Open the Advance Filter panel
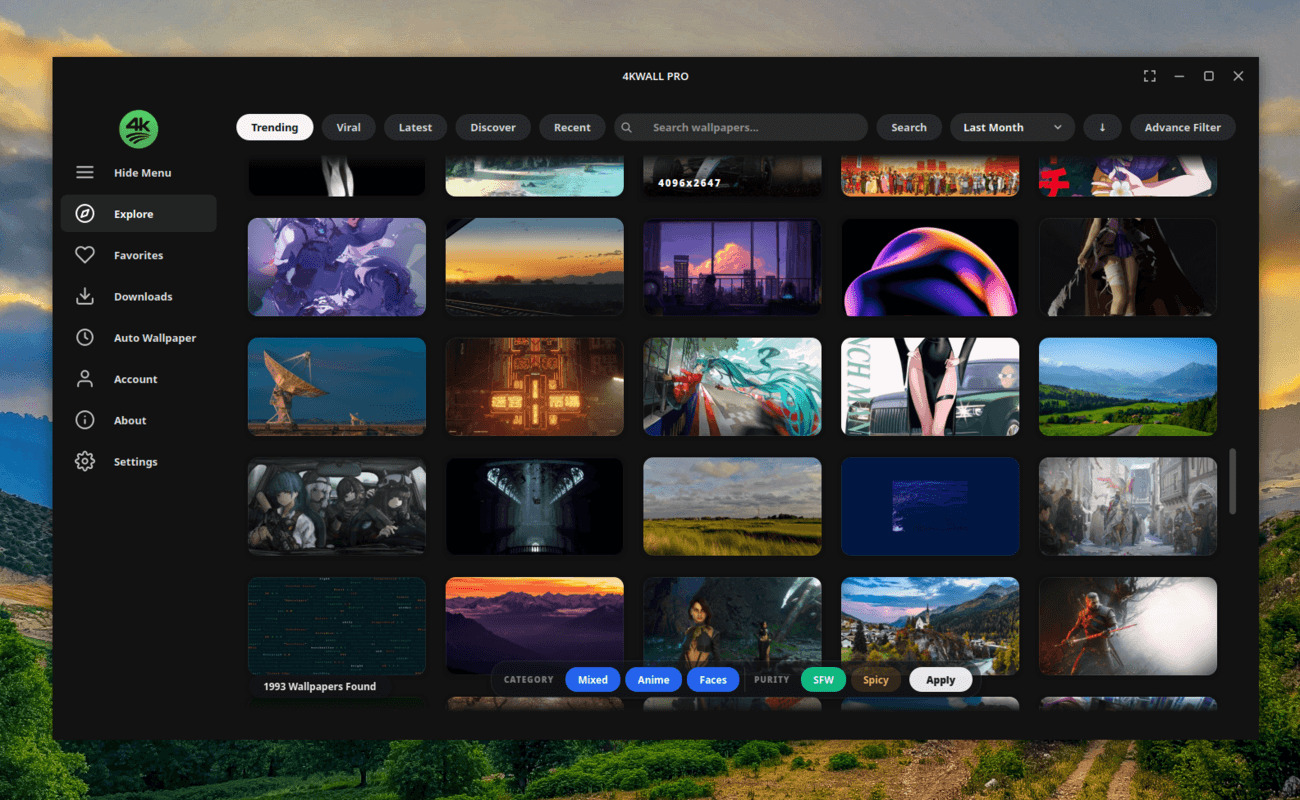 pos(1183,127)
